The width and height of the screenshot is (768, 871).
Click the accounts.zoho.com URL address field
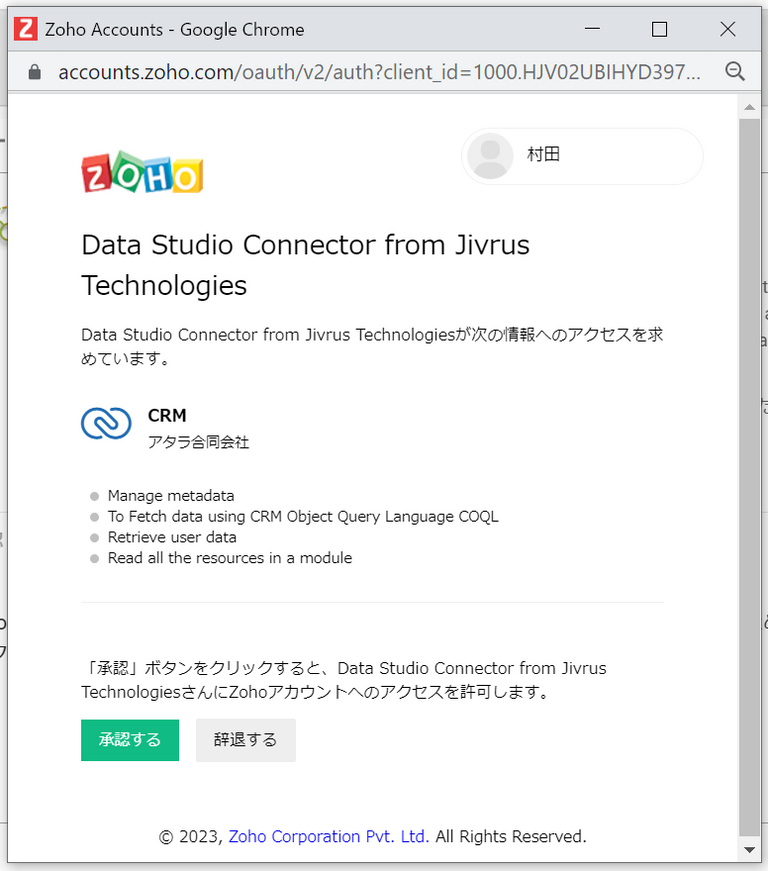379,72
